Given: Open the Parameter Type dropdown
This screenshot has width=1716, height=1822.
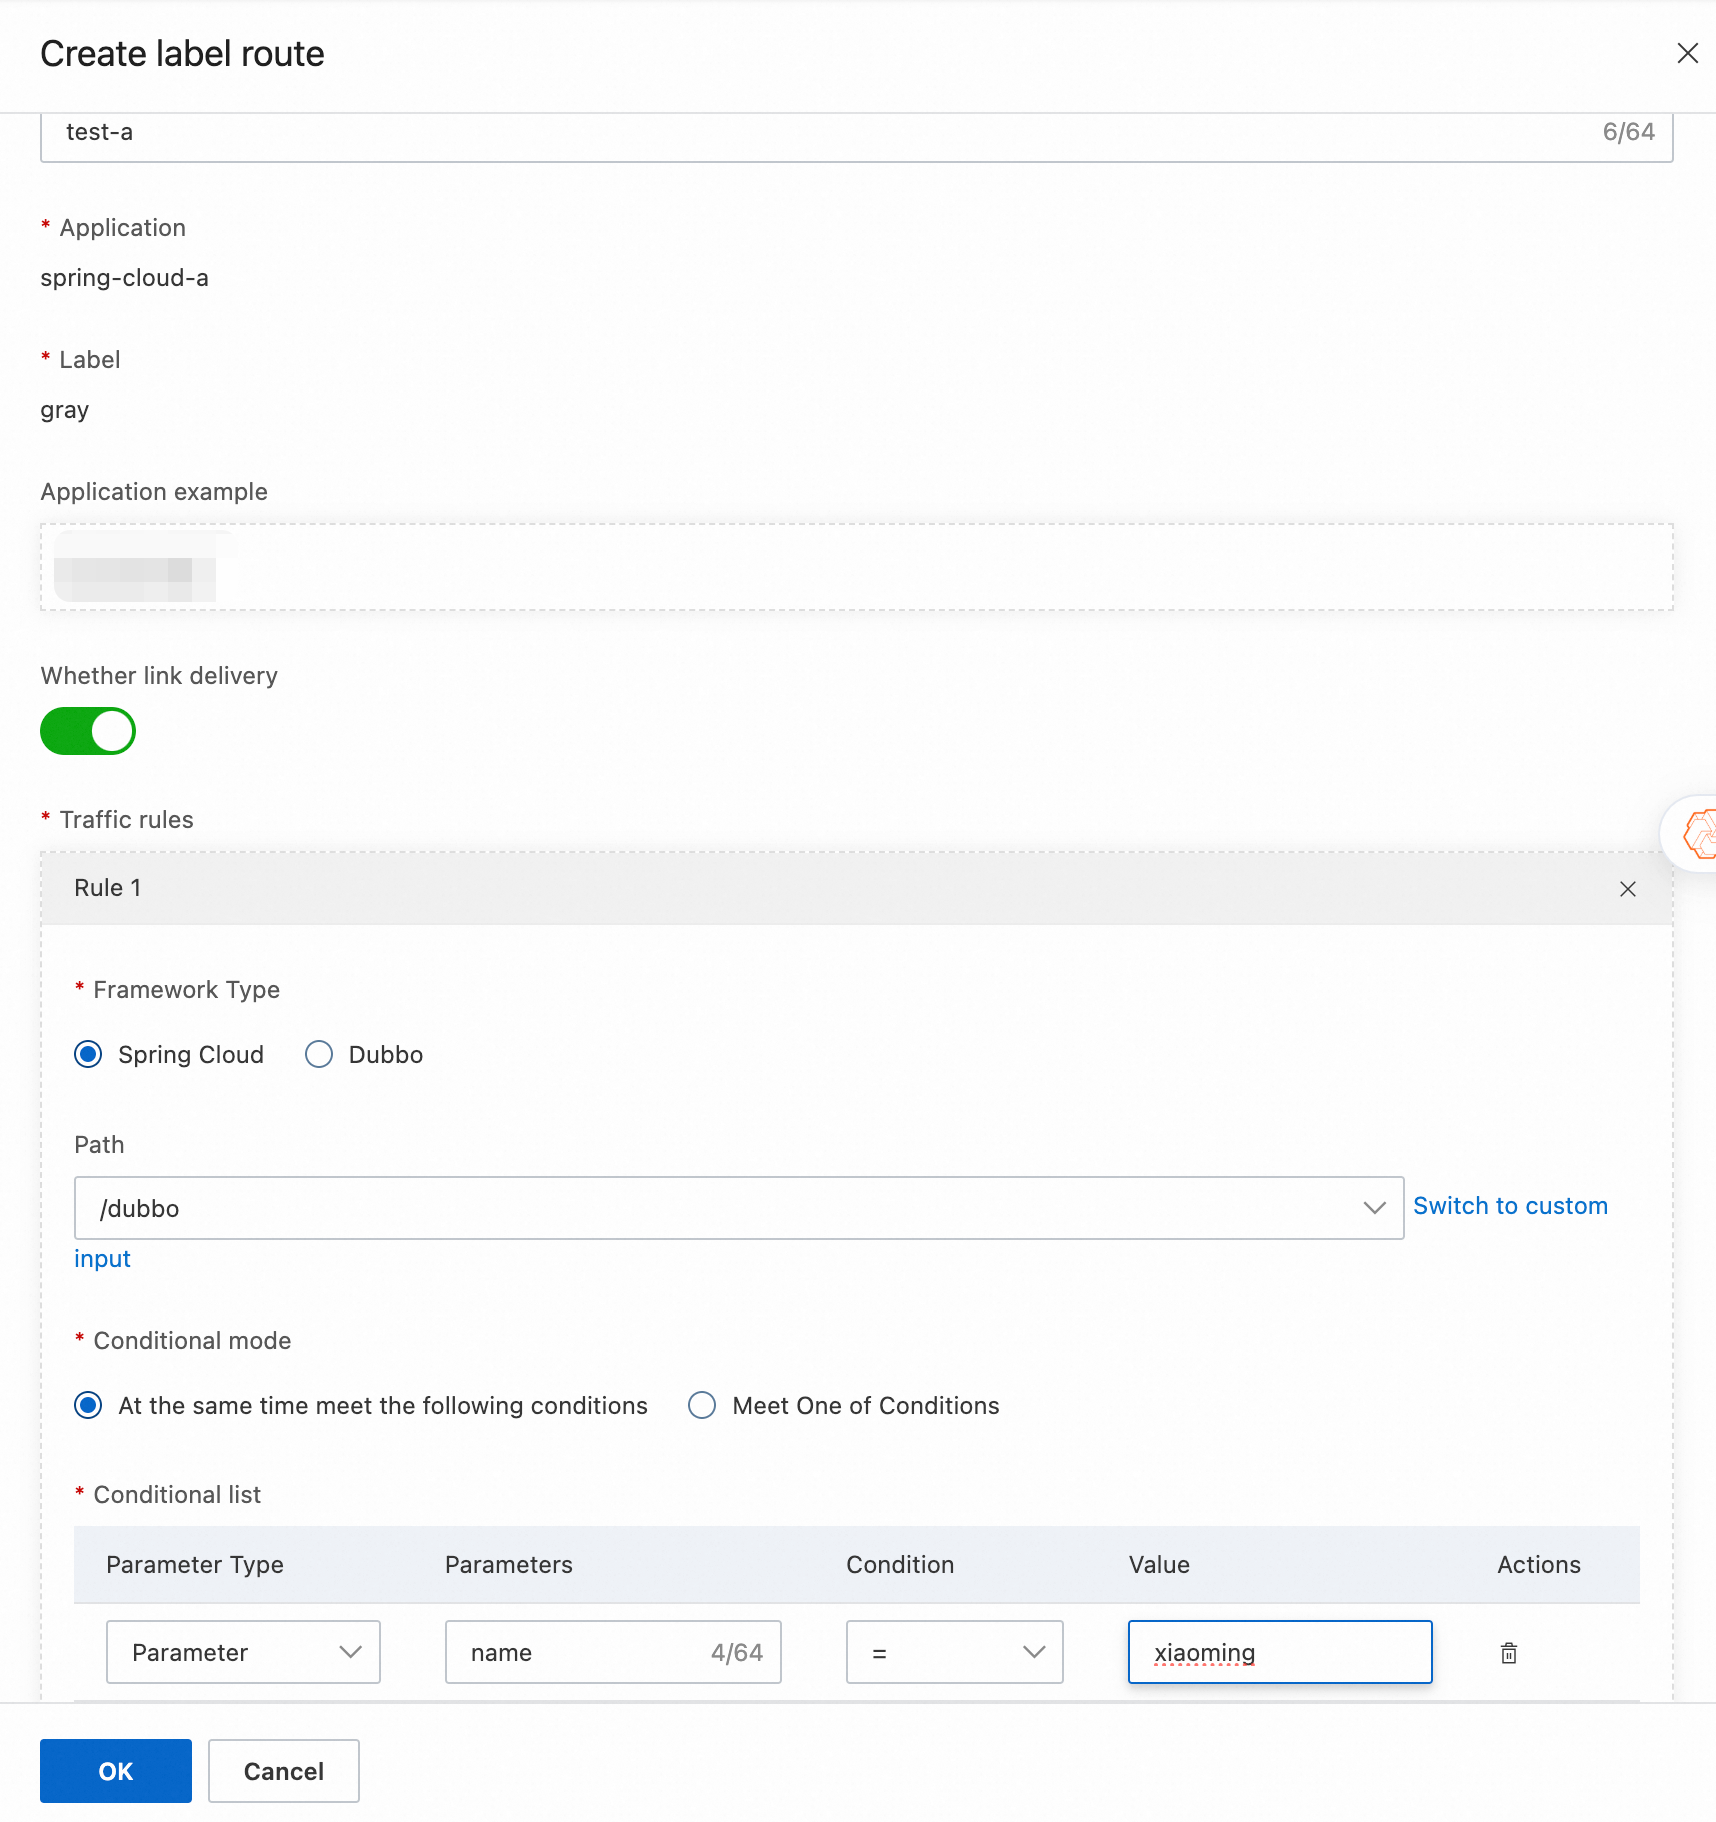Looking at the screenshot, I should coord(243,1652).
